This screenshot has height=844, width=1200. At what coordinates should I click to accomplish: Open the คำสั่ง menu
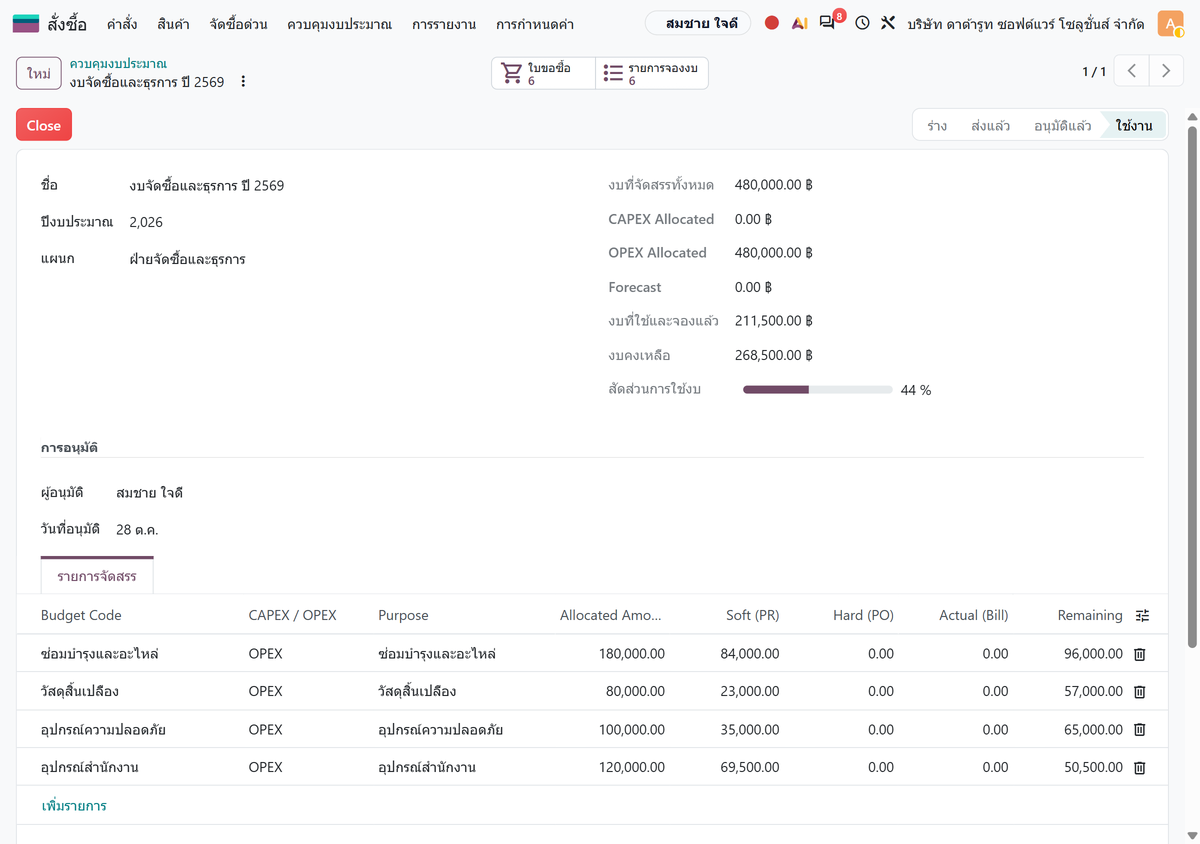[x=122, y=23]
